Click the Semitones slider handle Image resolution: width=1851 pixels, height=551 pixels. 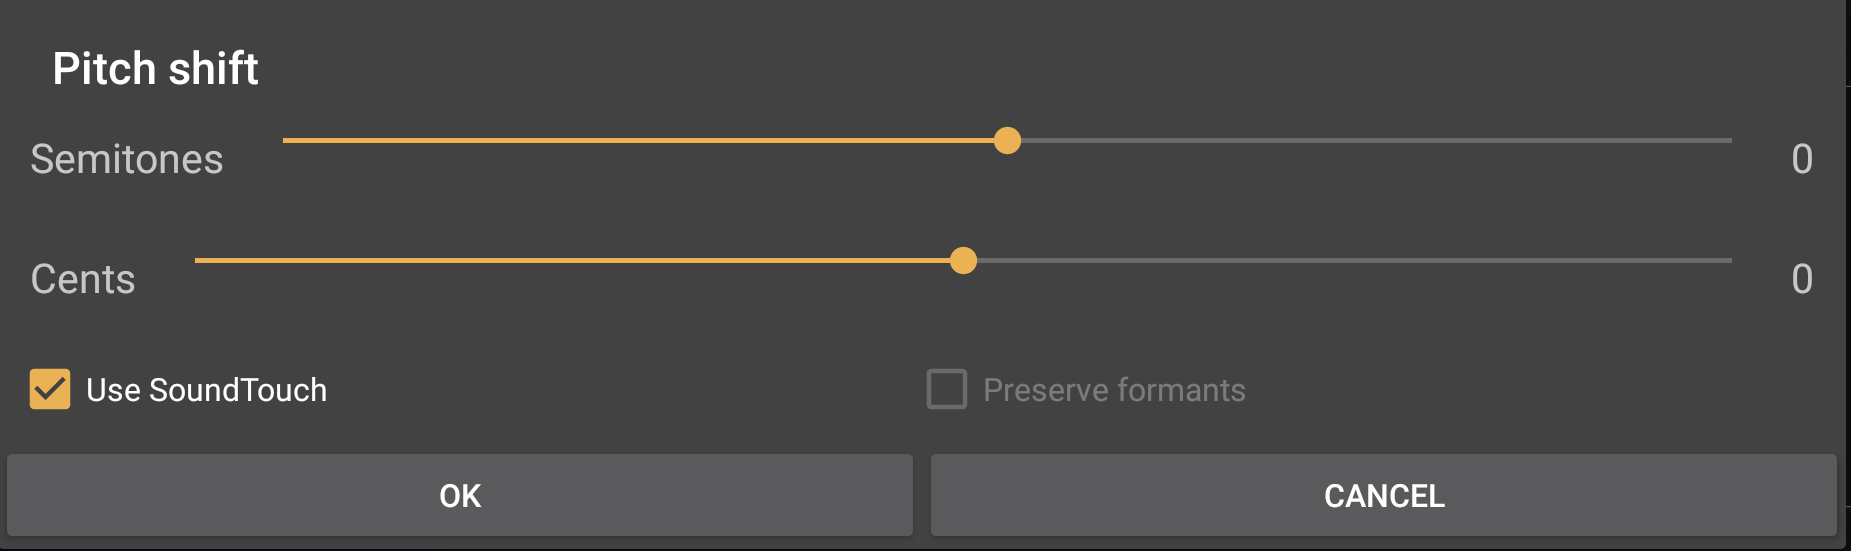click(1007, 141)
